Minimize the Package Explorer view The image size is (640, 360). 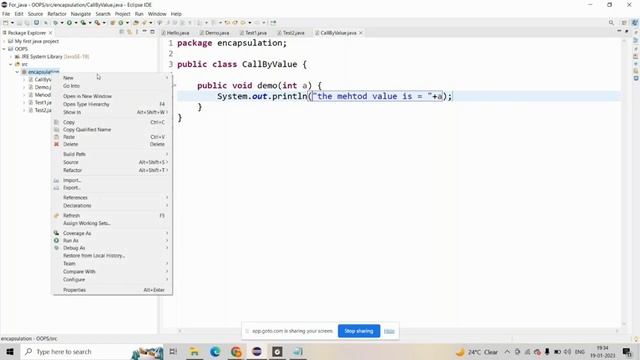[144, 32]
